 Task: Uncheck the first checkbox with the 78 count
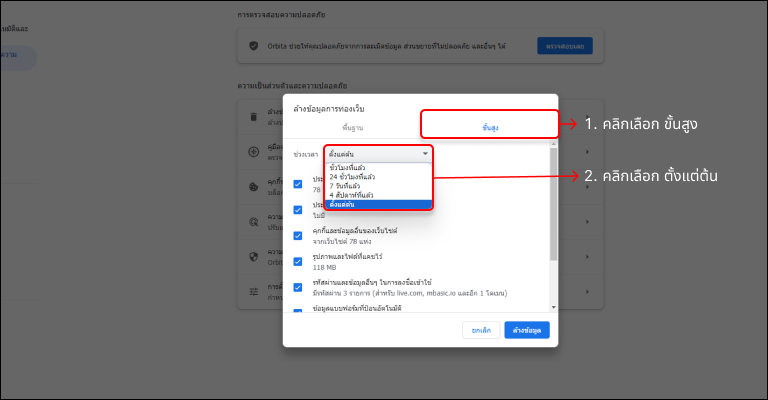pyautogui.click(x=298, y=184)
